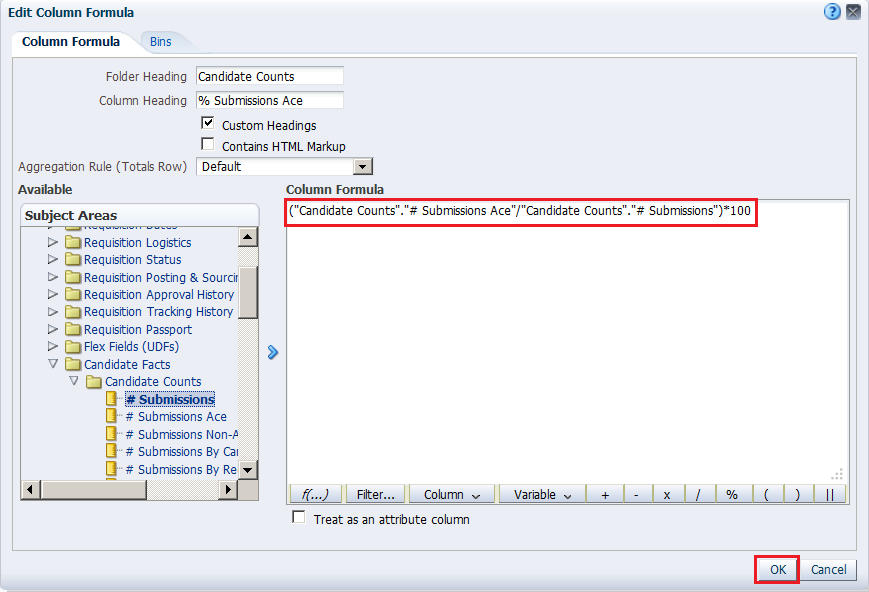Screen dimensions: 869x592
Task: Expand Requisition Tracking History folder
Action: pos(53,312)
